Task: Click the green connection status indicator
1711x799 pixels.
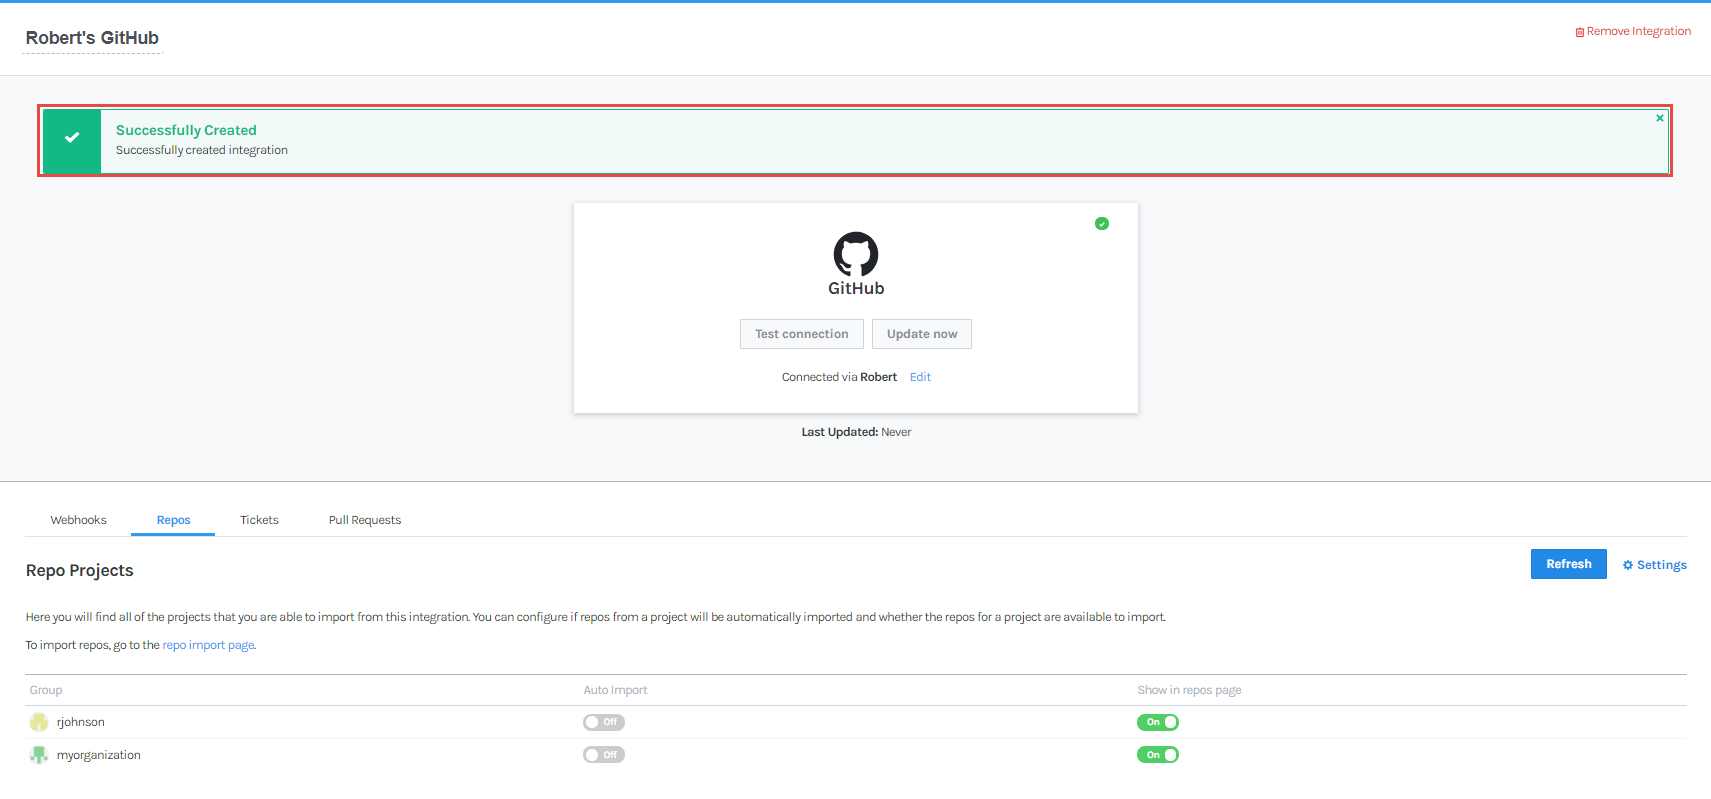Action: 1102,223
